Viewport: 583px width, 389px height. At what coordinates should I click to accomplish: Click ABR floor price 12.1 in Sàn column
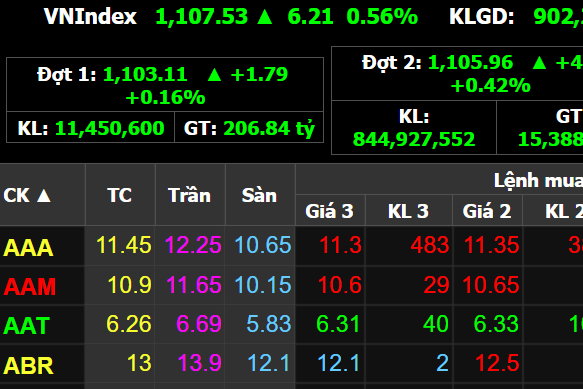(268, 363)
